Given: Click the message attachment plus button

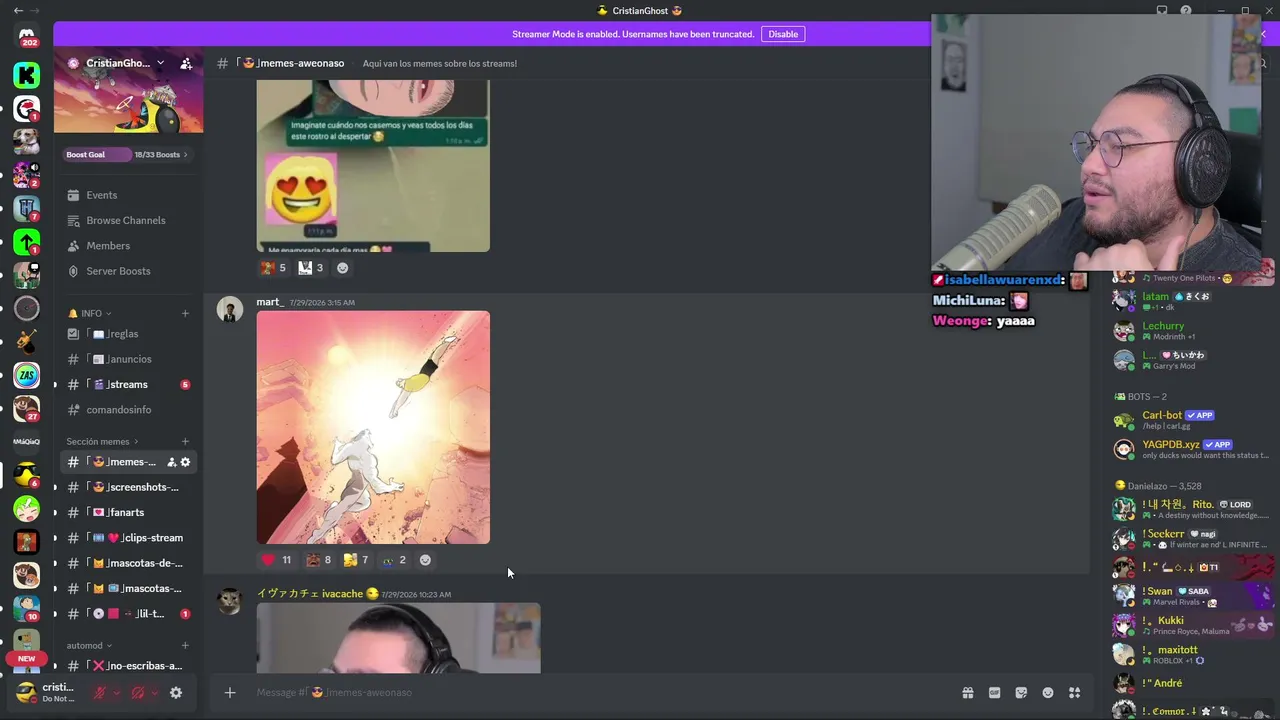Looking at the screenshot, I should tap(230, 692).
